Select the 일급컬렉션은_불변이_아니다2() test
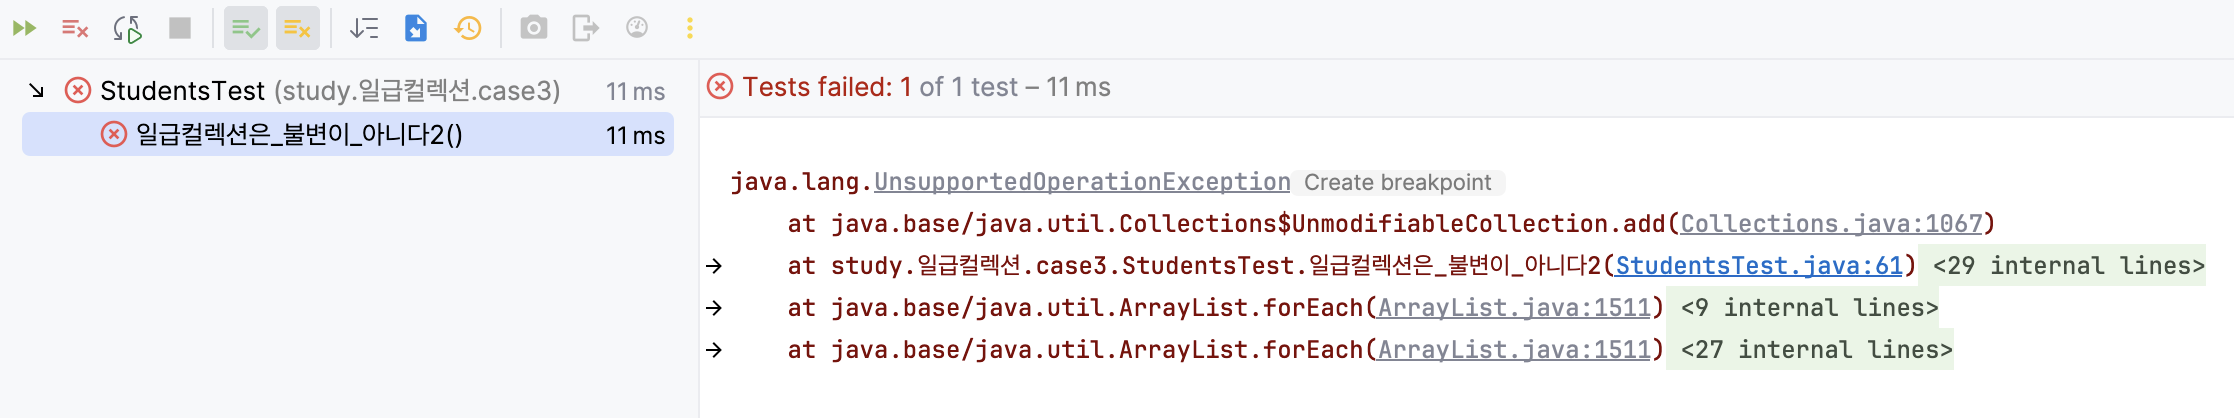The image size is (2234, 418). 348,134
